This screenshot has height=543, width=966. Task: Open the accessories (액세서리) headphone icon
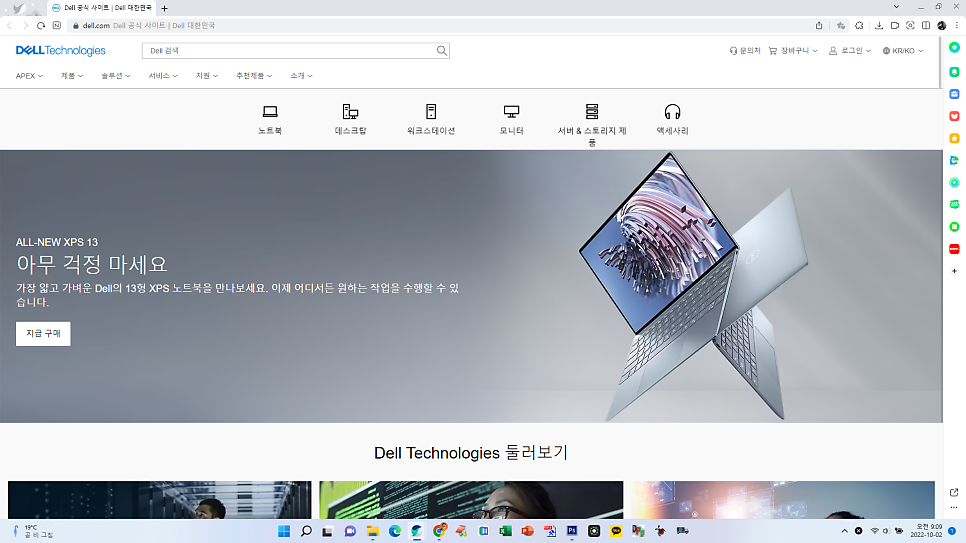(672, 112)
